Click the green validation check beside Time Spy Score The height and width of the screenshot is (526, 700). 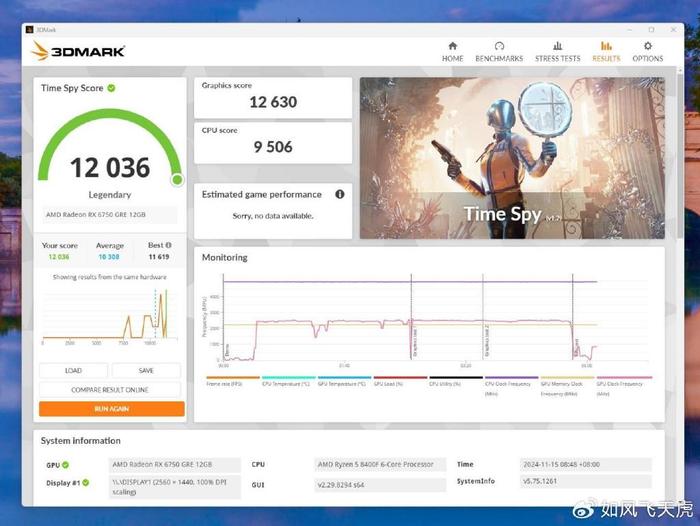[112, 88]
